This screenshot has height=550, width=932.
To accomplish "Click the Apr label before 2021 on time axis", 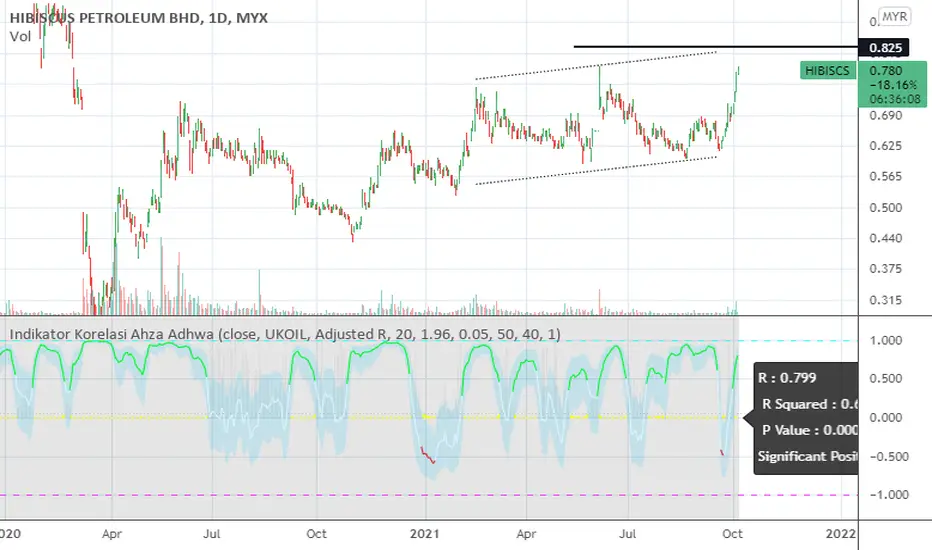I will pos(112,534).
